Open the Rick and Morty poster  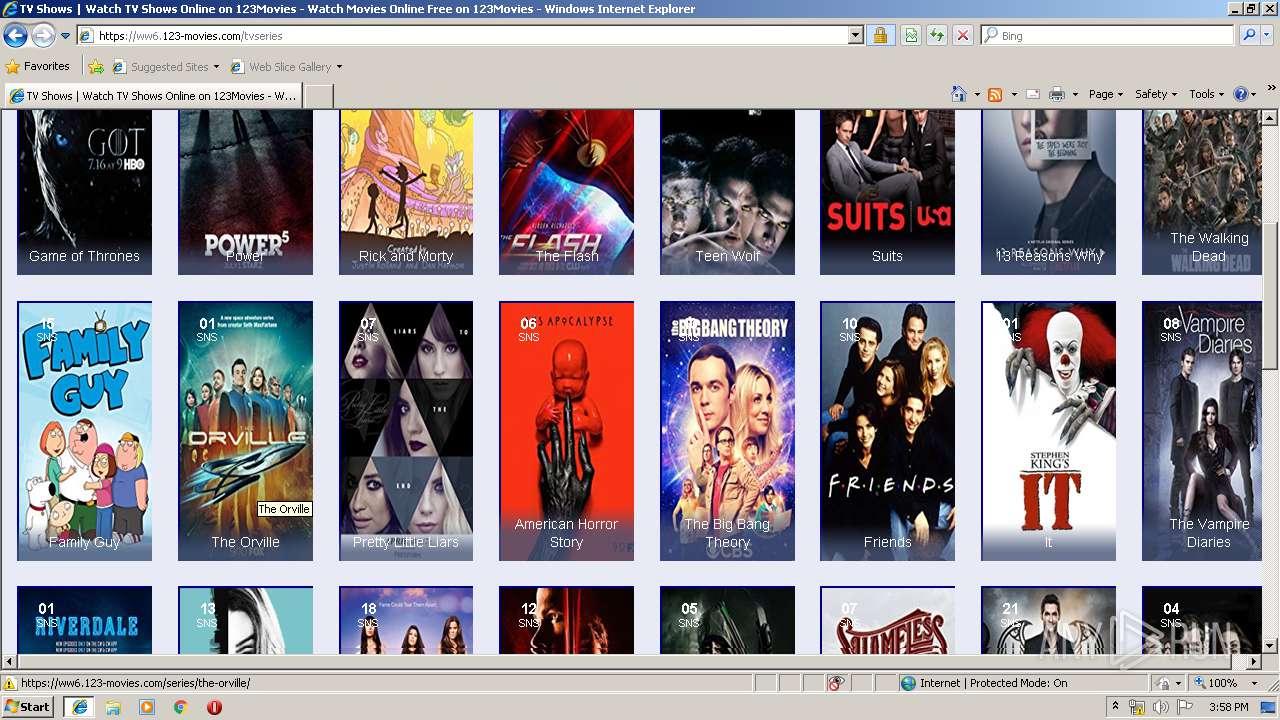[x=406, y=192]
